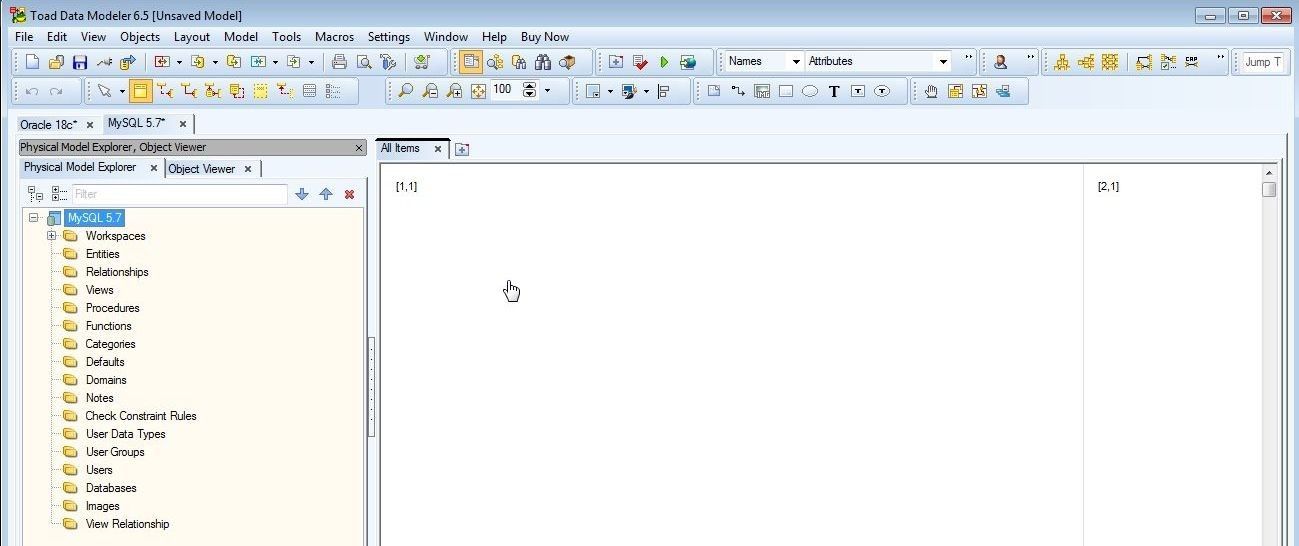The height and width of the screenshot is (546, 1299).
Task: Open Print Preview with the magnifier-page icon
Action: pos(364,62)
